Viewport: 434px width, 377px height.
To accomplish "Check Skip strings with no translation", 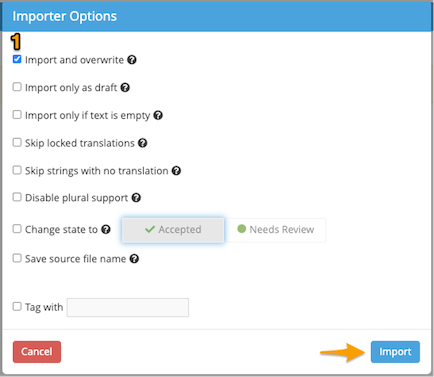I will tap(17, 170).
